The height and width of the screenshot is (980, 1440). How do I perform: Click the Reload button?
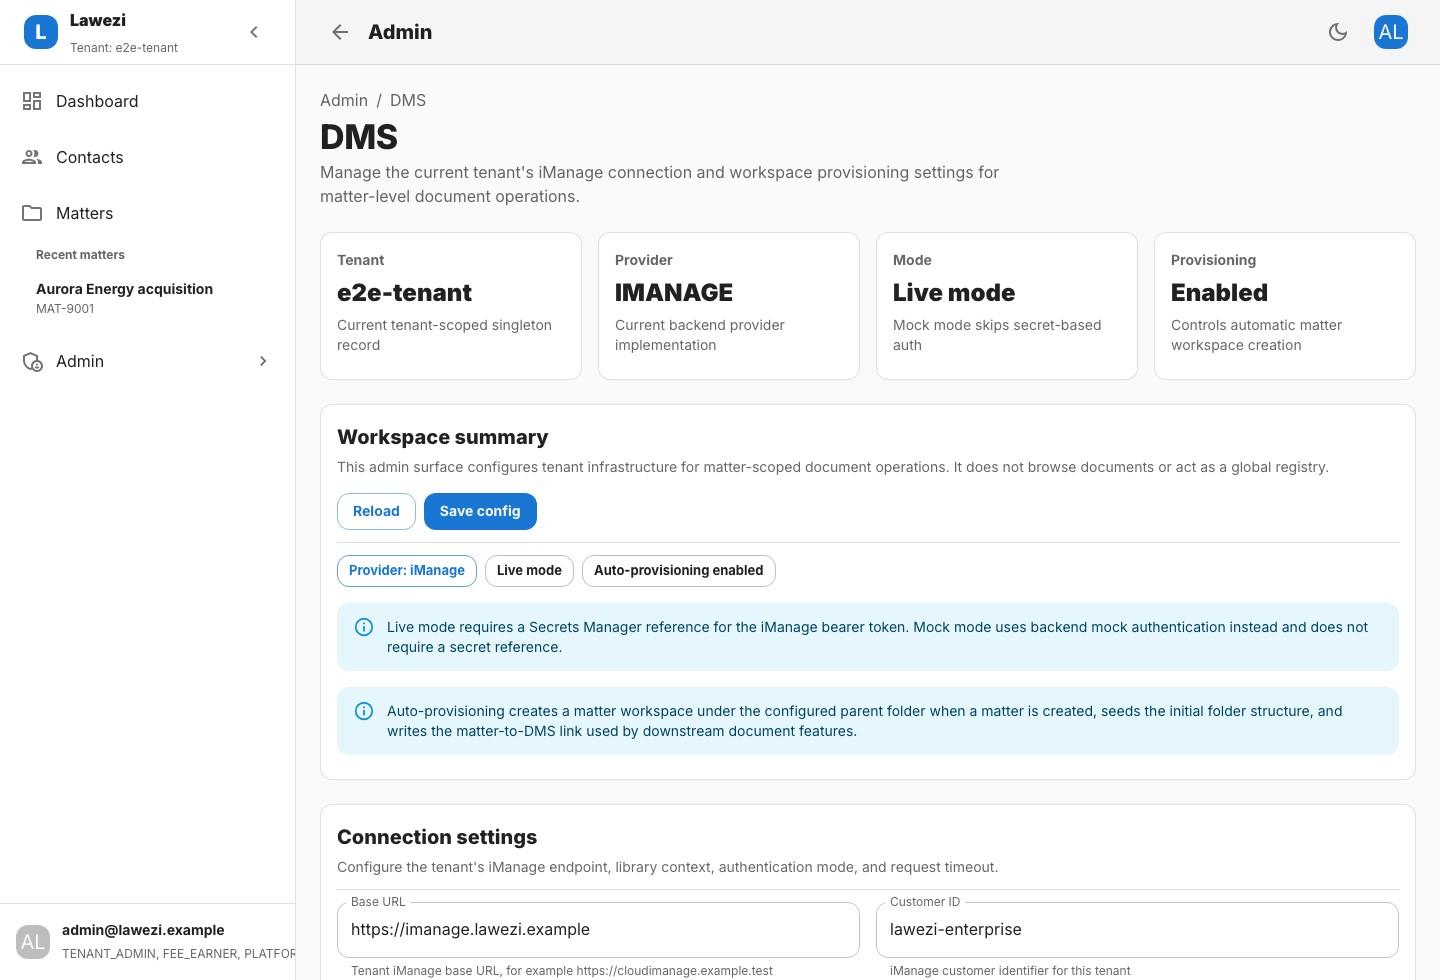tap(376, 511)
